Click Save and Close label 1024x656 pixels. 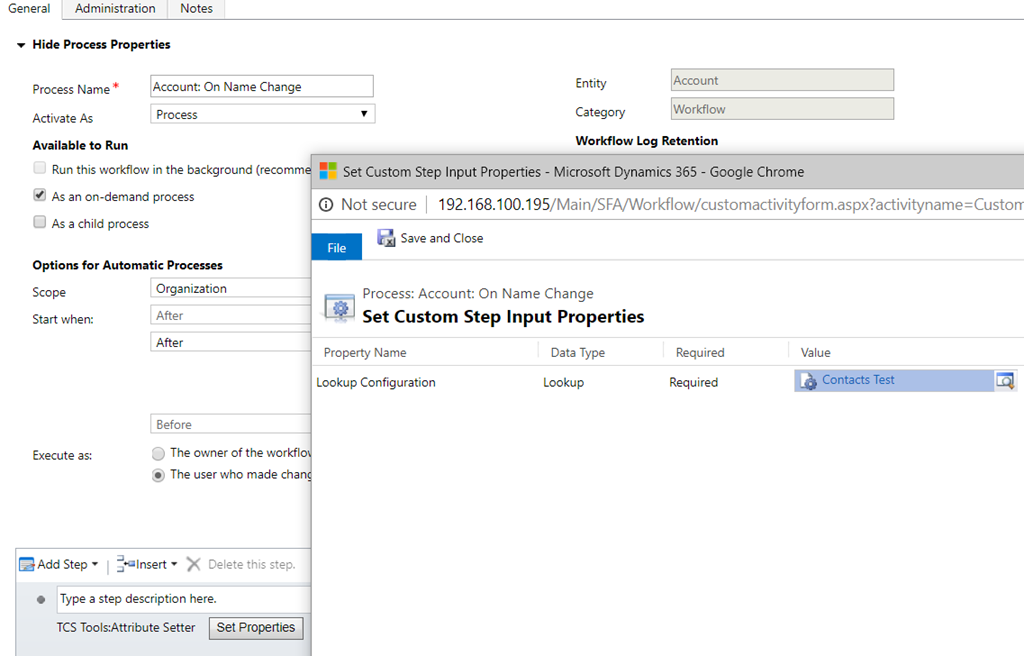coord(442,238)
